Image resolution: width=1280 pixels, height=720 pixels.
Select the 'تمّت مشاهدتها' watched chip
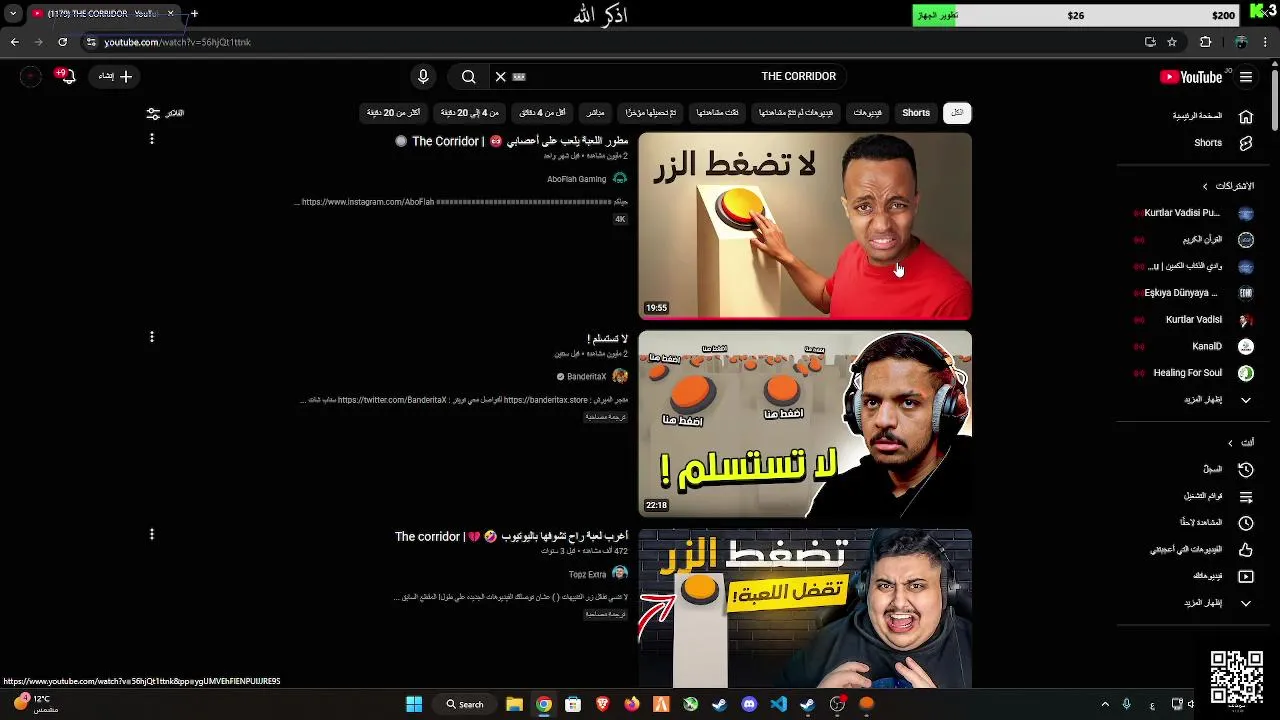tap(717, 113)
